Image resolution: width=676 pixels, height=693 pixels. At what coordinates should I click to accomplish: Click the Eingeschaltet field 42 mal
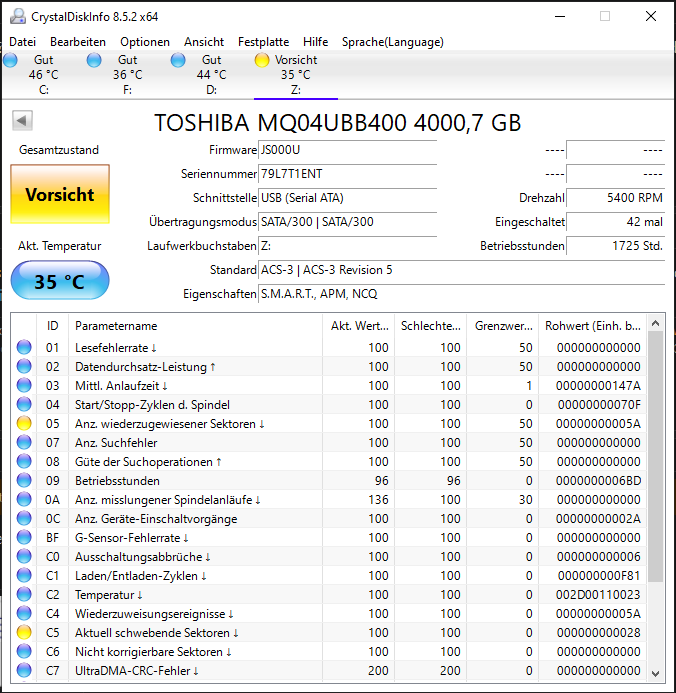point(615,221)
